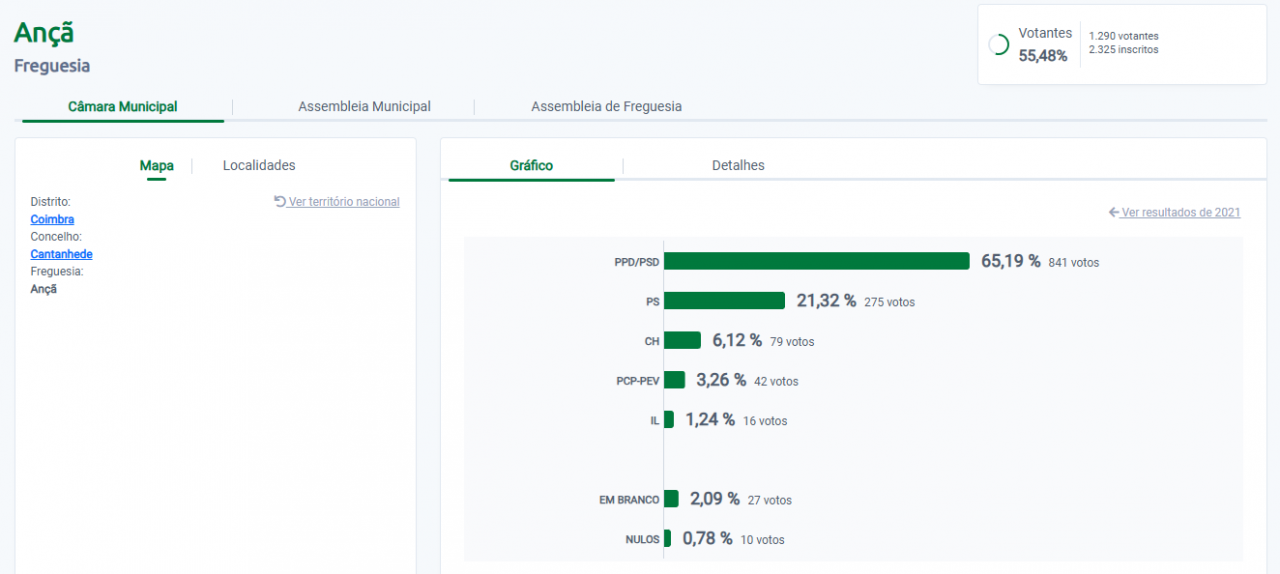Switch to the Localidades tab
This screenshot has width=1280, height=574.
259,166
